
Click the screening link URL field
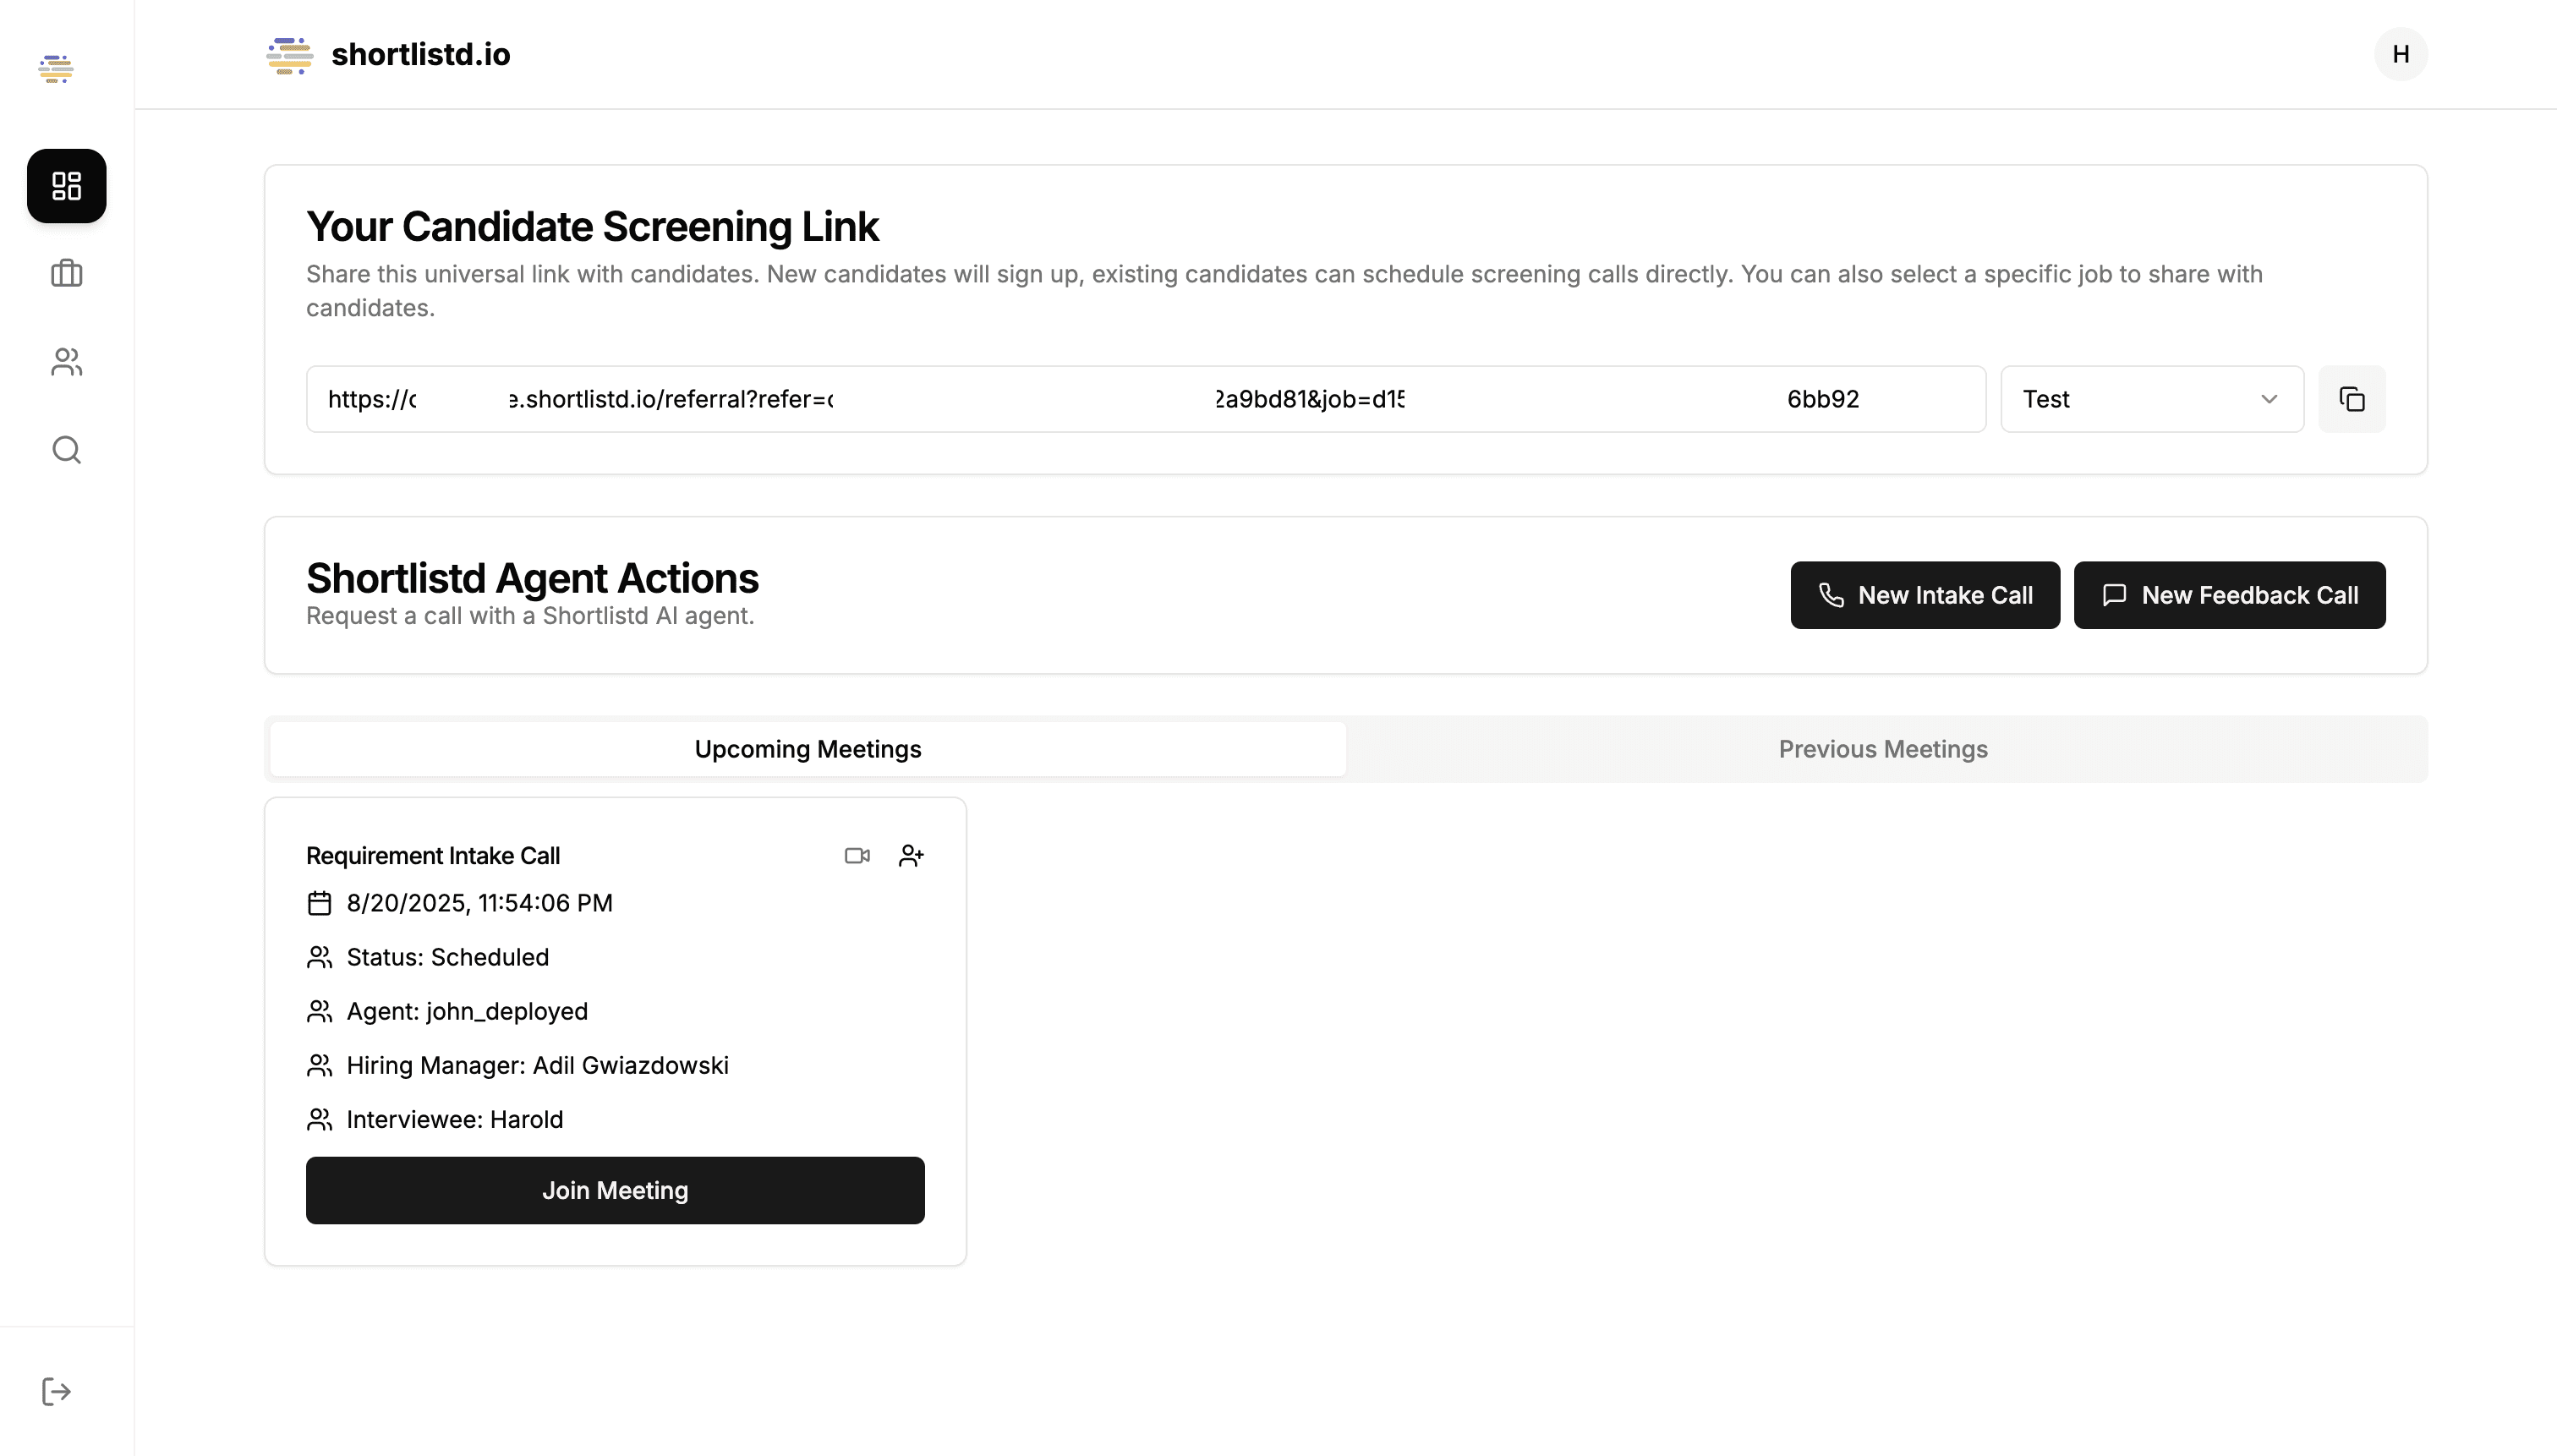1146,398
